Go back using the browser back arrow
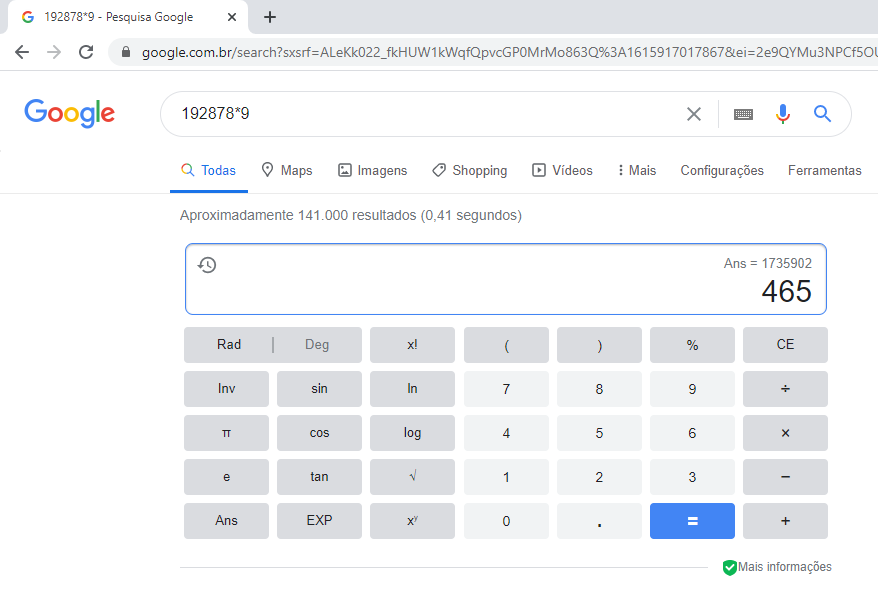 click(22, 52)
